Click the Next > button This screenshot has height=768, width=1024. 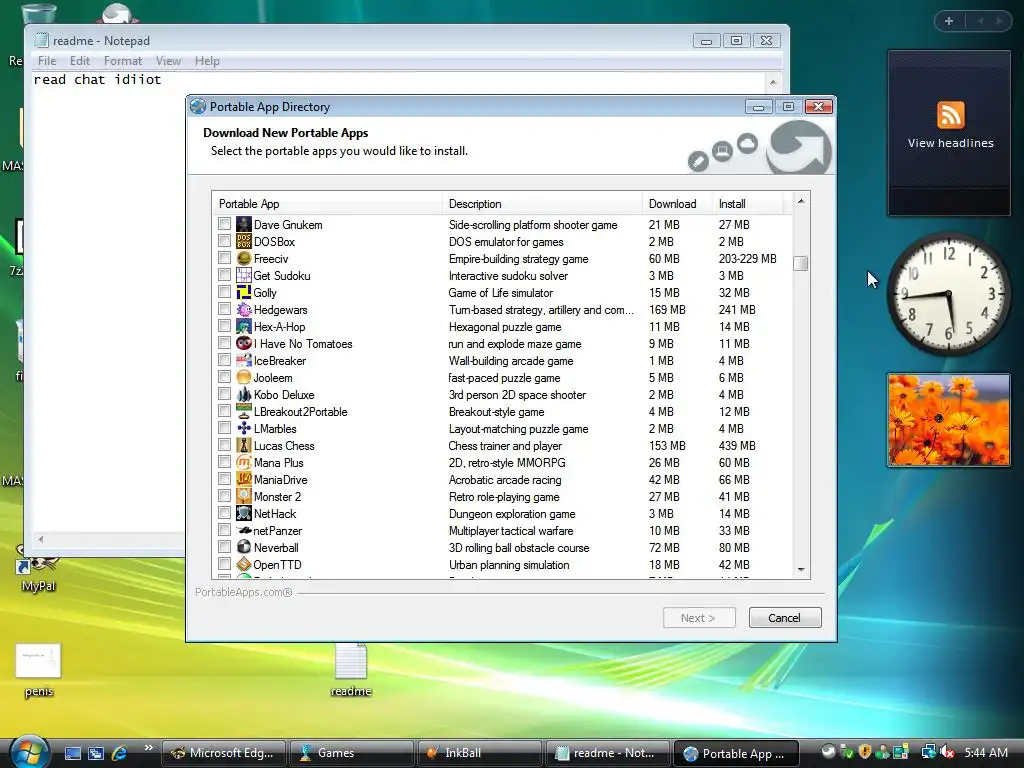click(699, 618)
